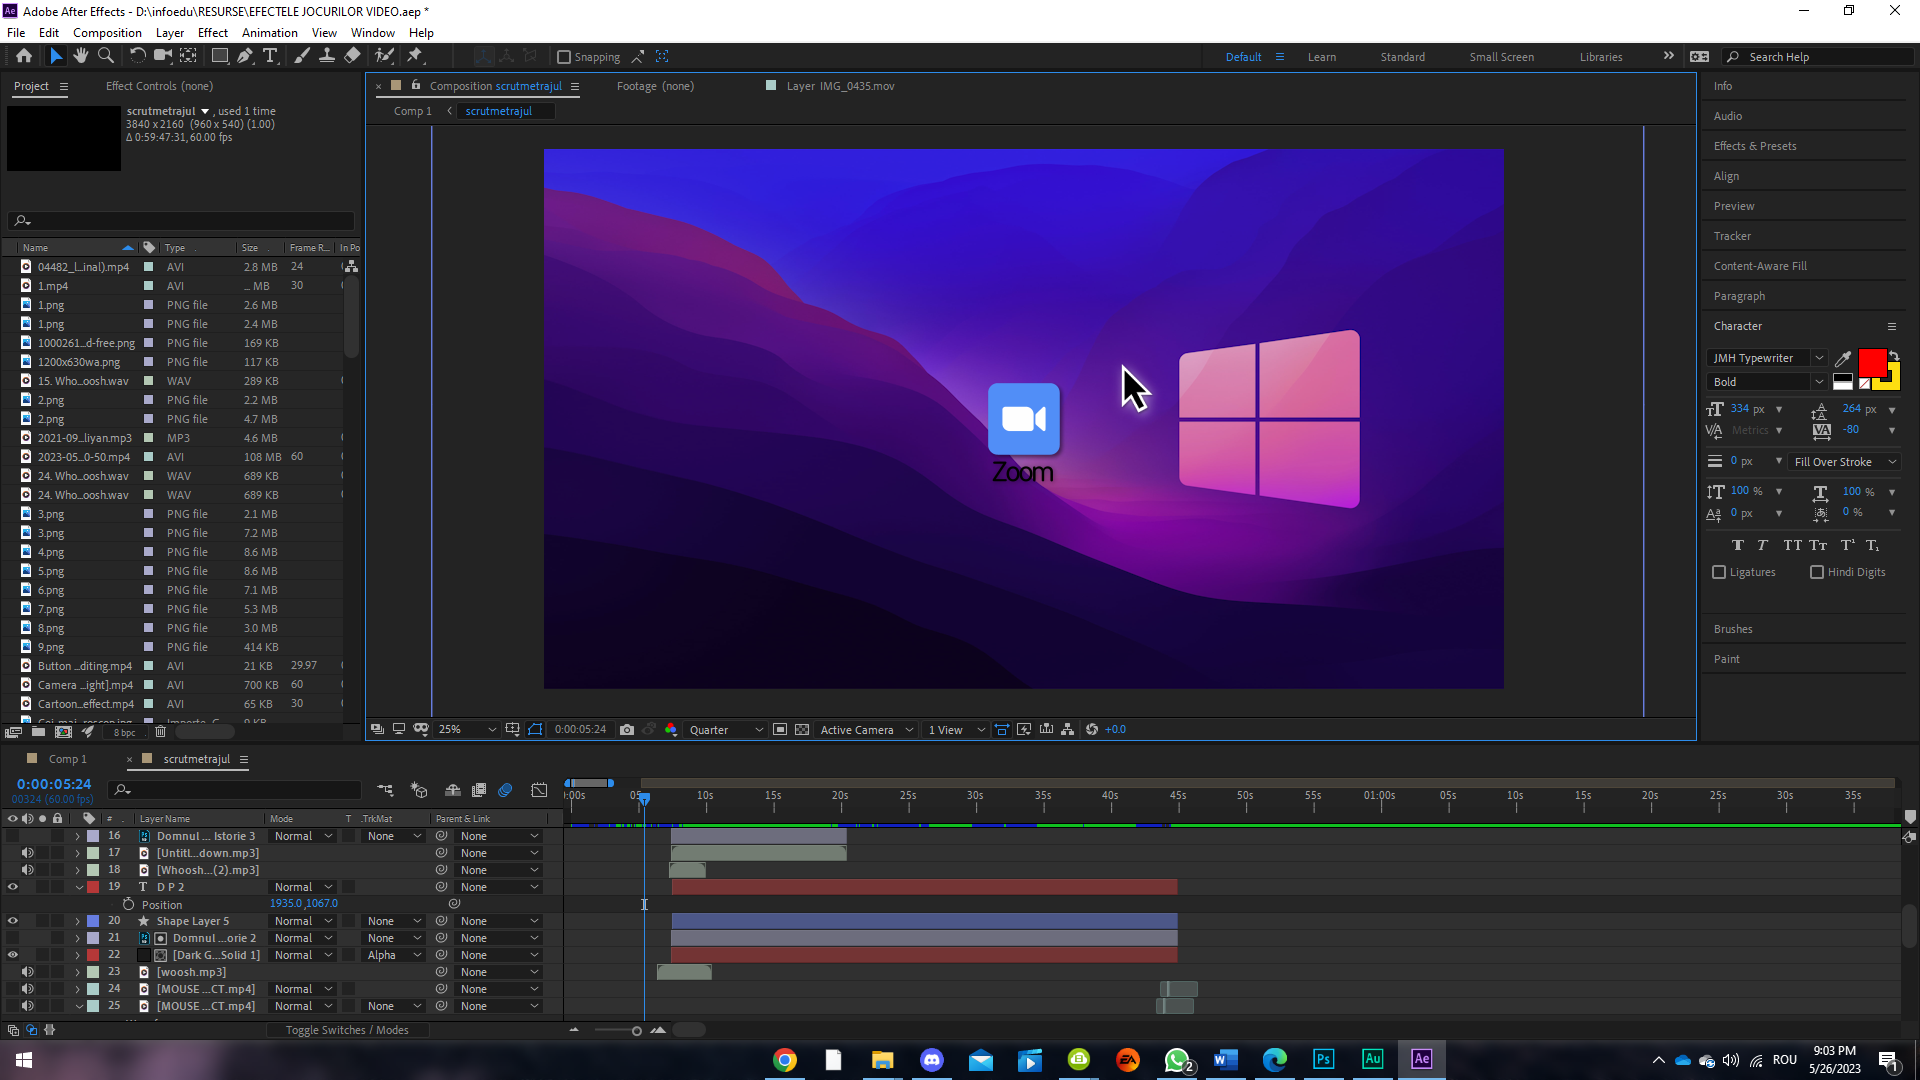The height and width of the screenshot is (1080, 1920).
Task: Go to the Home screen icon
Action: [24, 56]
